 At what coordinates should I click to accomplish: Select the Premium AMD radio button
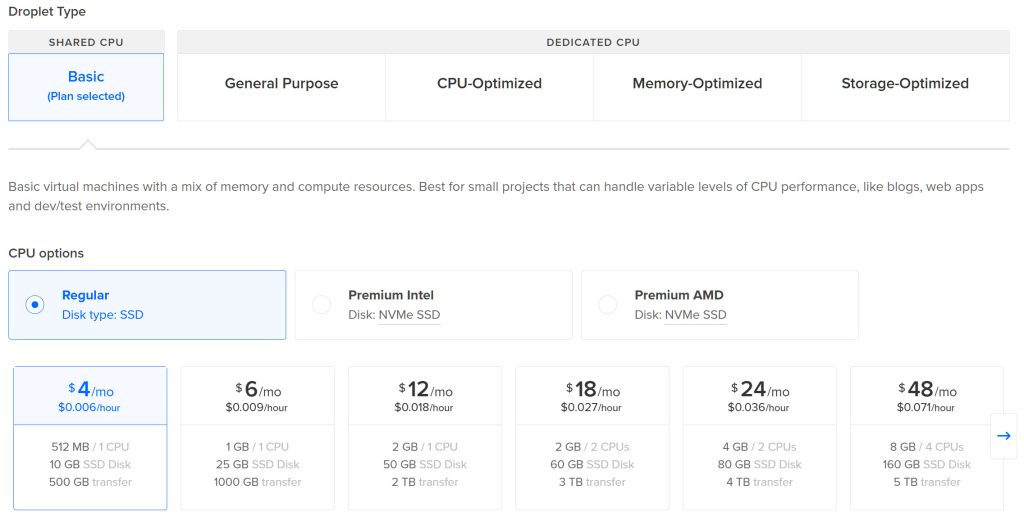point(607,305)
